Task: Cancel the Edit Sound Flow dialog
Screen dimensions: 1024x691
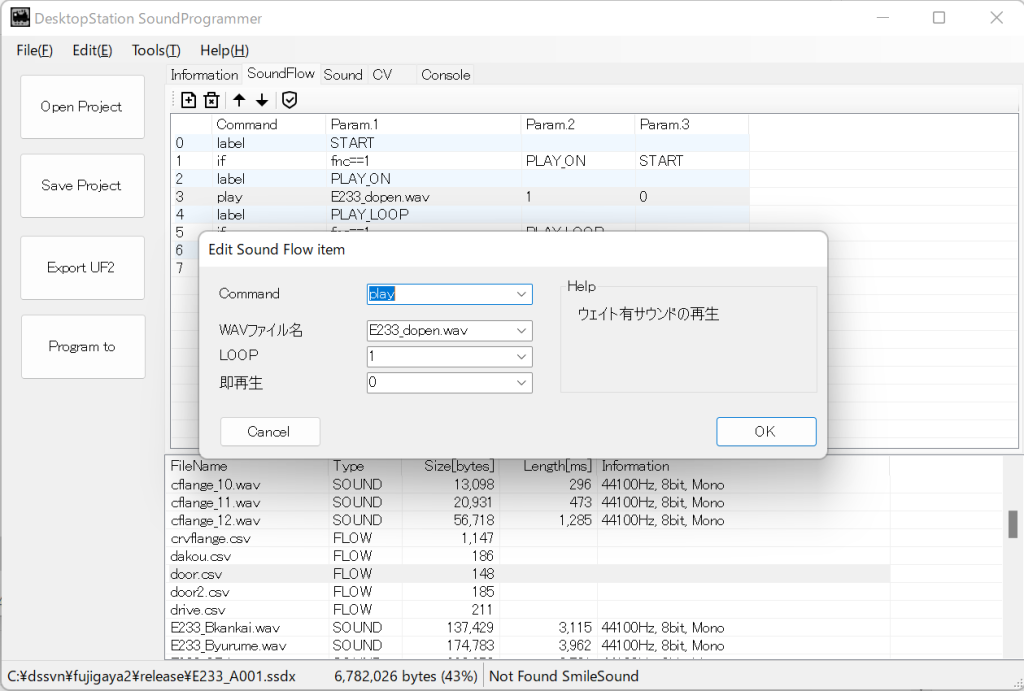Action: point(269,432)
